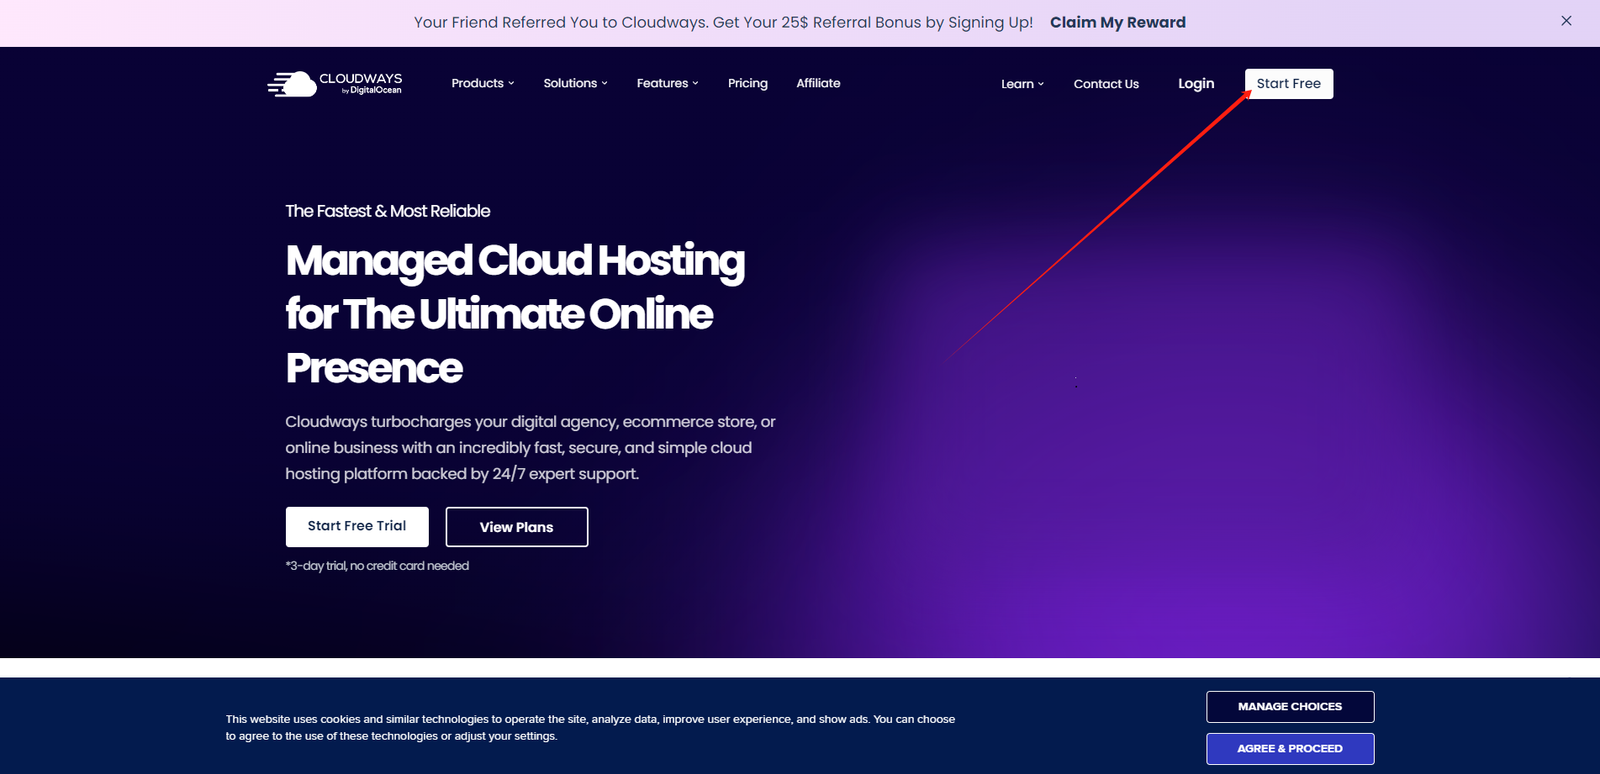1600x774 pixels.
Task: Click the Claim My Reward link
Action: [x=1117, y=22]
